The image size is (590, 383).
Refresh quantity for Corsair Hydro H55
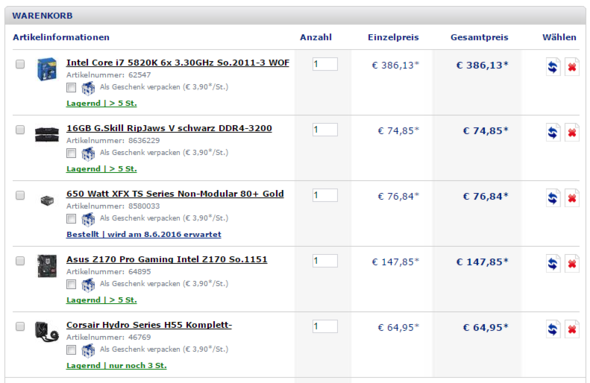tap(553, 329)
